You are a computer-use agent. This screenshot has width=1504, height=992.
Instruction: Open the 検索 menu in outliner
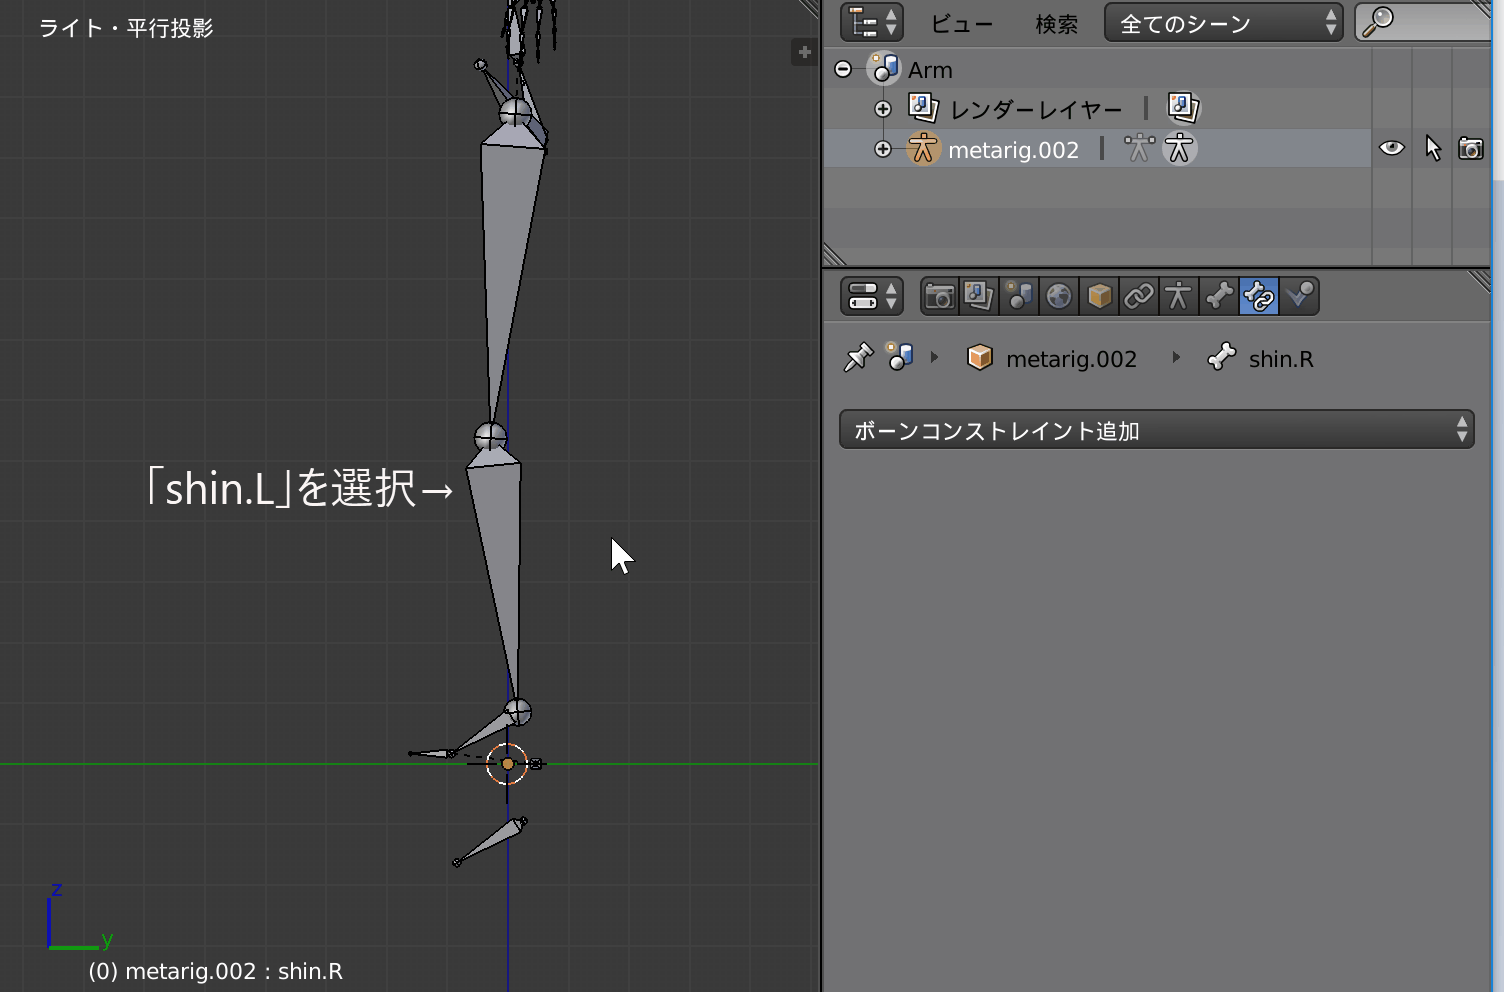(1056, 24)
